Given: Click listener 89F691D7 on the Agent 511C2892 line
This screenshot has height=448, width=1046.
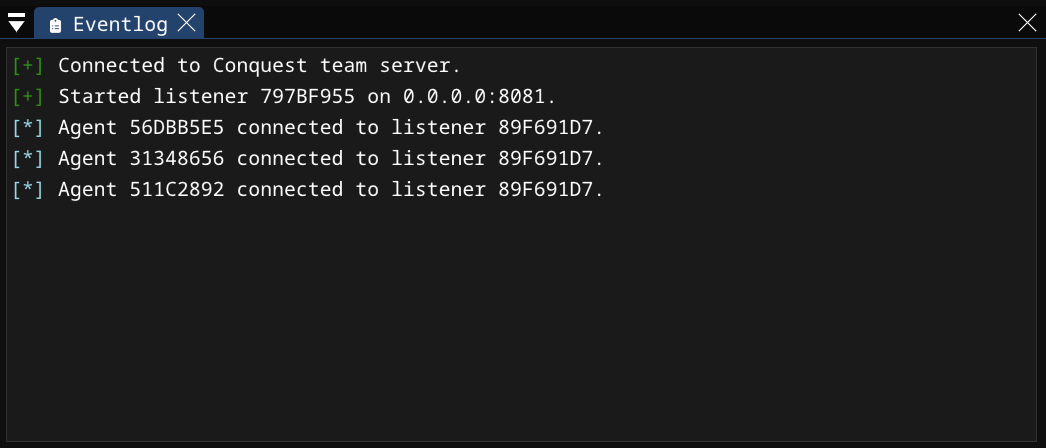Looking at the screenshot, I should (x=550, y=189).
